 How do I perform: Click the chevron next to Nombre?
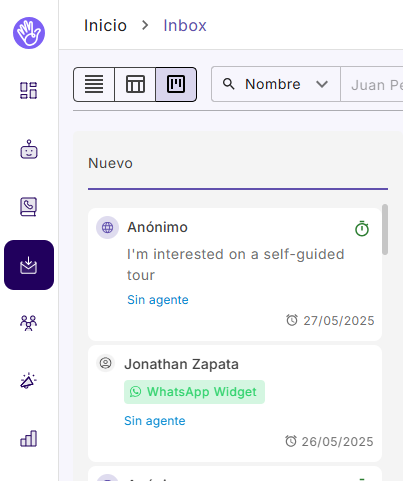322,84
